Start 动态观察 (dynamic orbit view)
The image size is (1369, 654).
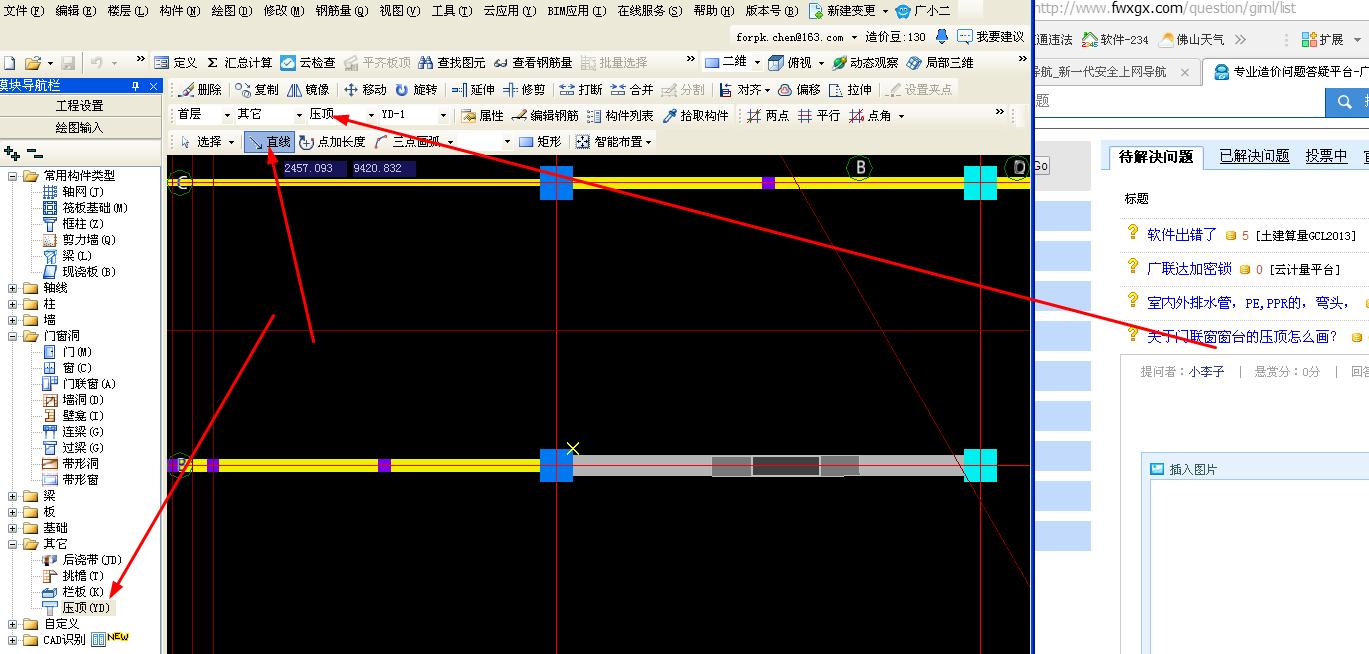click(865, 62)
